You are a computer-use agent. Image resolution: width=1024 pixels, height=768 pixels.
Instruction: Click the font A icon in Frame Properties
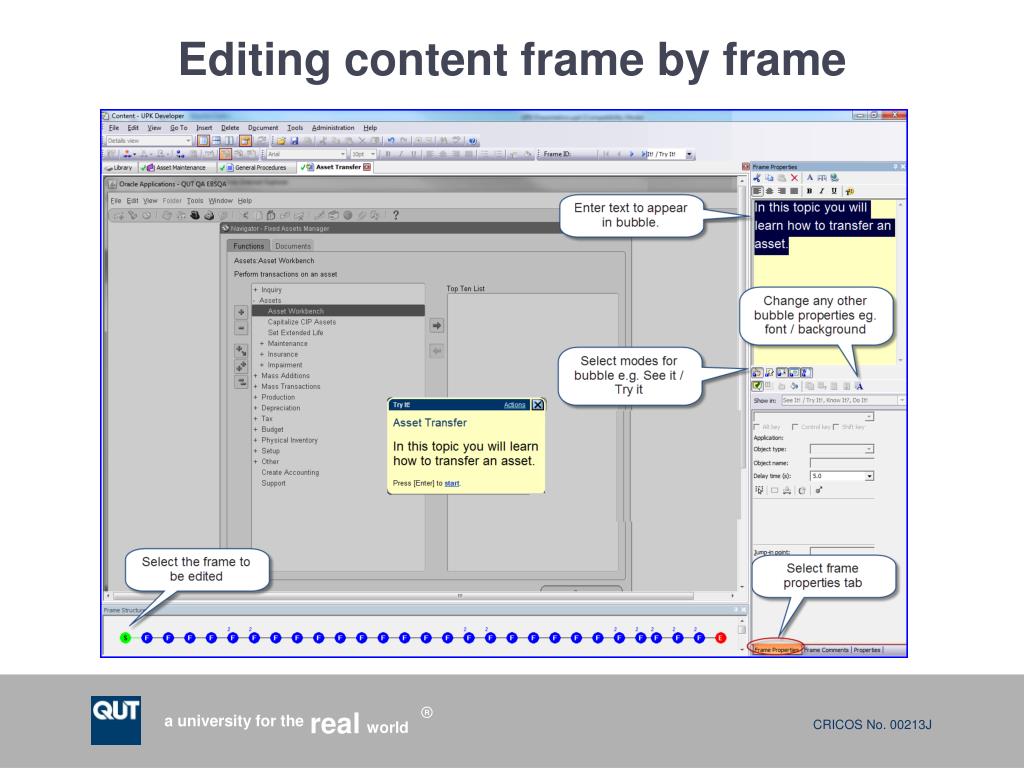[x=810, y=178]
